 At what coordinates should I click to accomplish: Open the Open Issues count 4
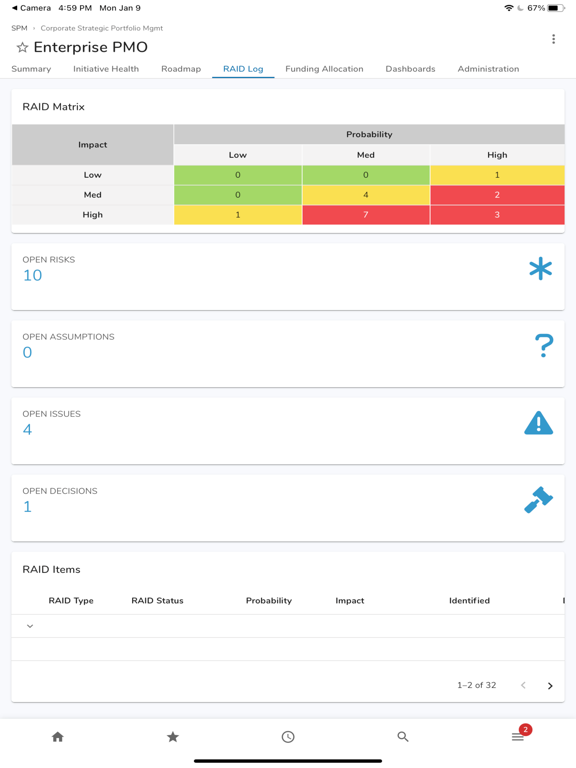[27, 430]
